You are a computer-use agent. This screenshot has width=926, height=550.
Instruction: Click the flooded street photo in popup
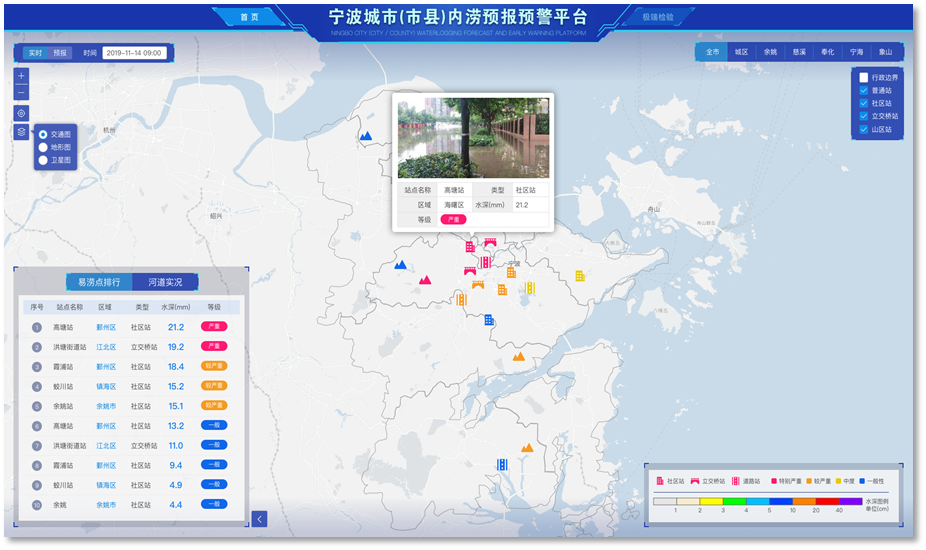tap(473, 137)
